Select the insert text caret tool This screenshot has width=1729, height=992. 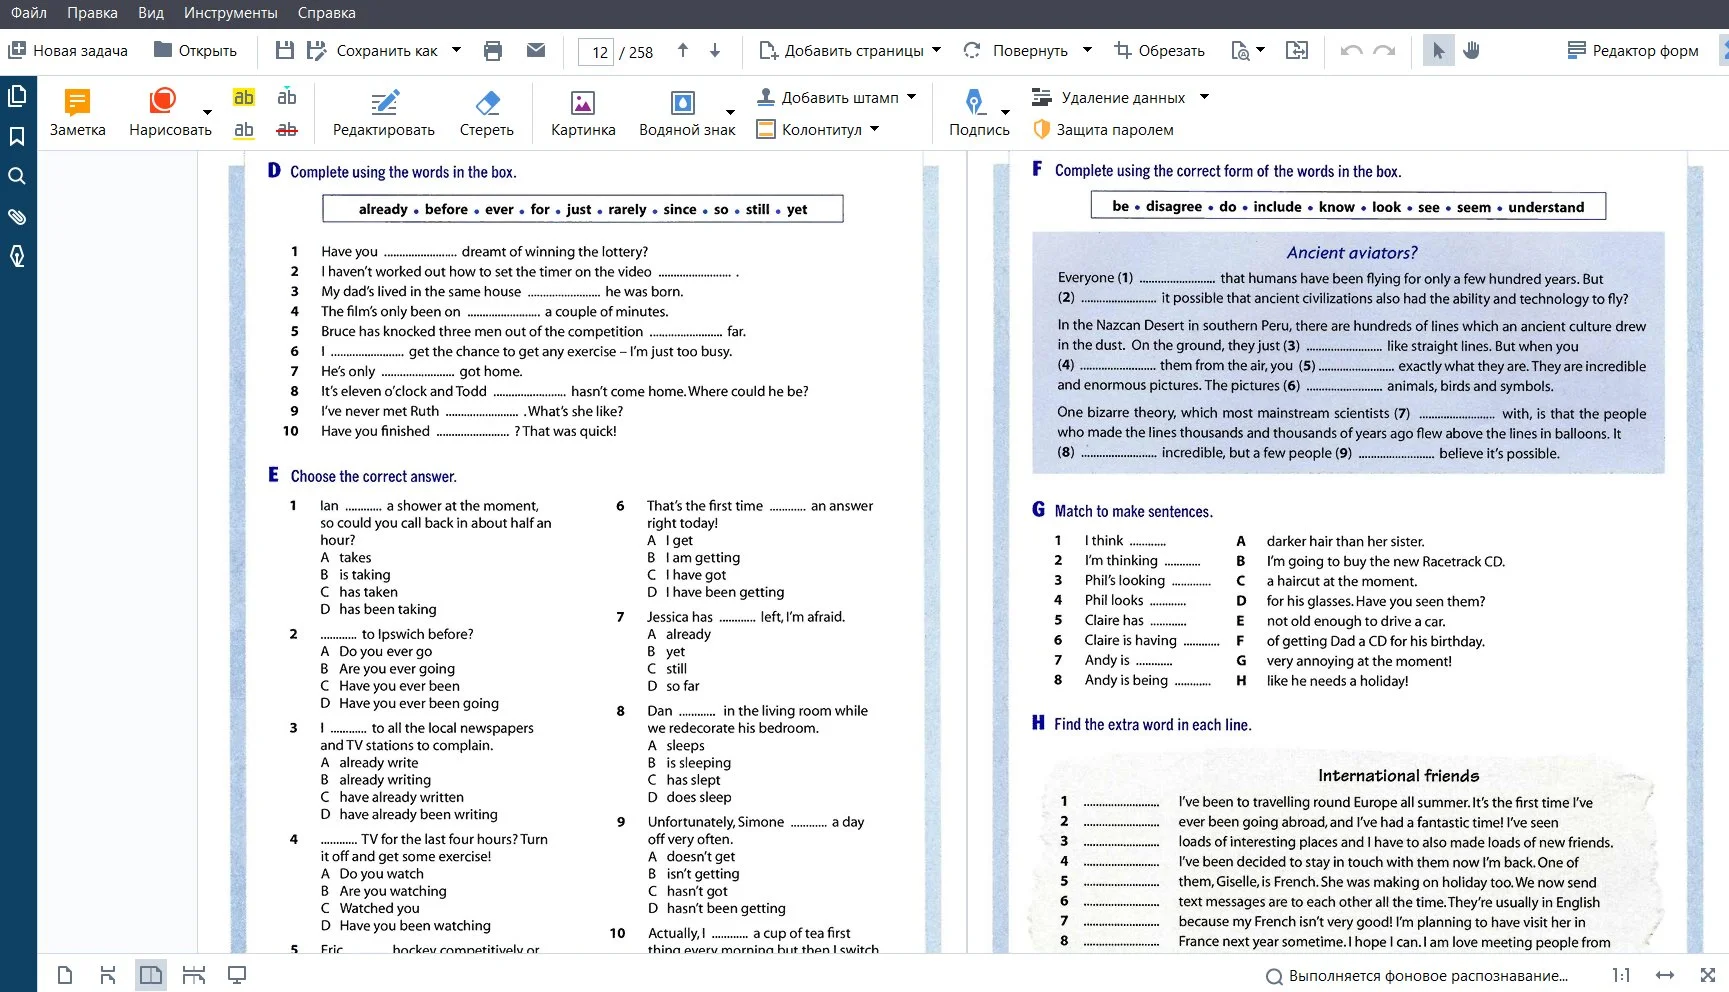click(287, 97)
